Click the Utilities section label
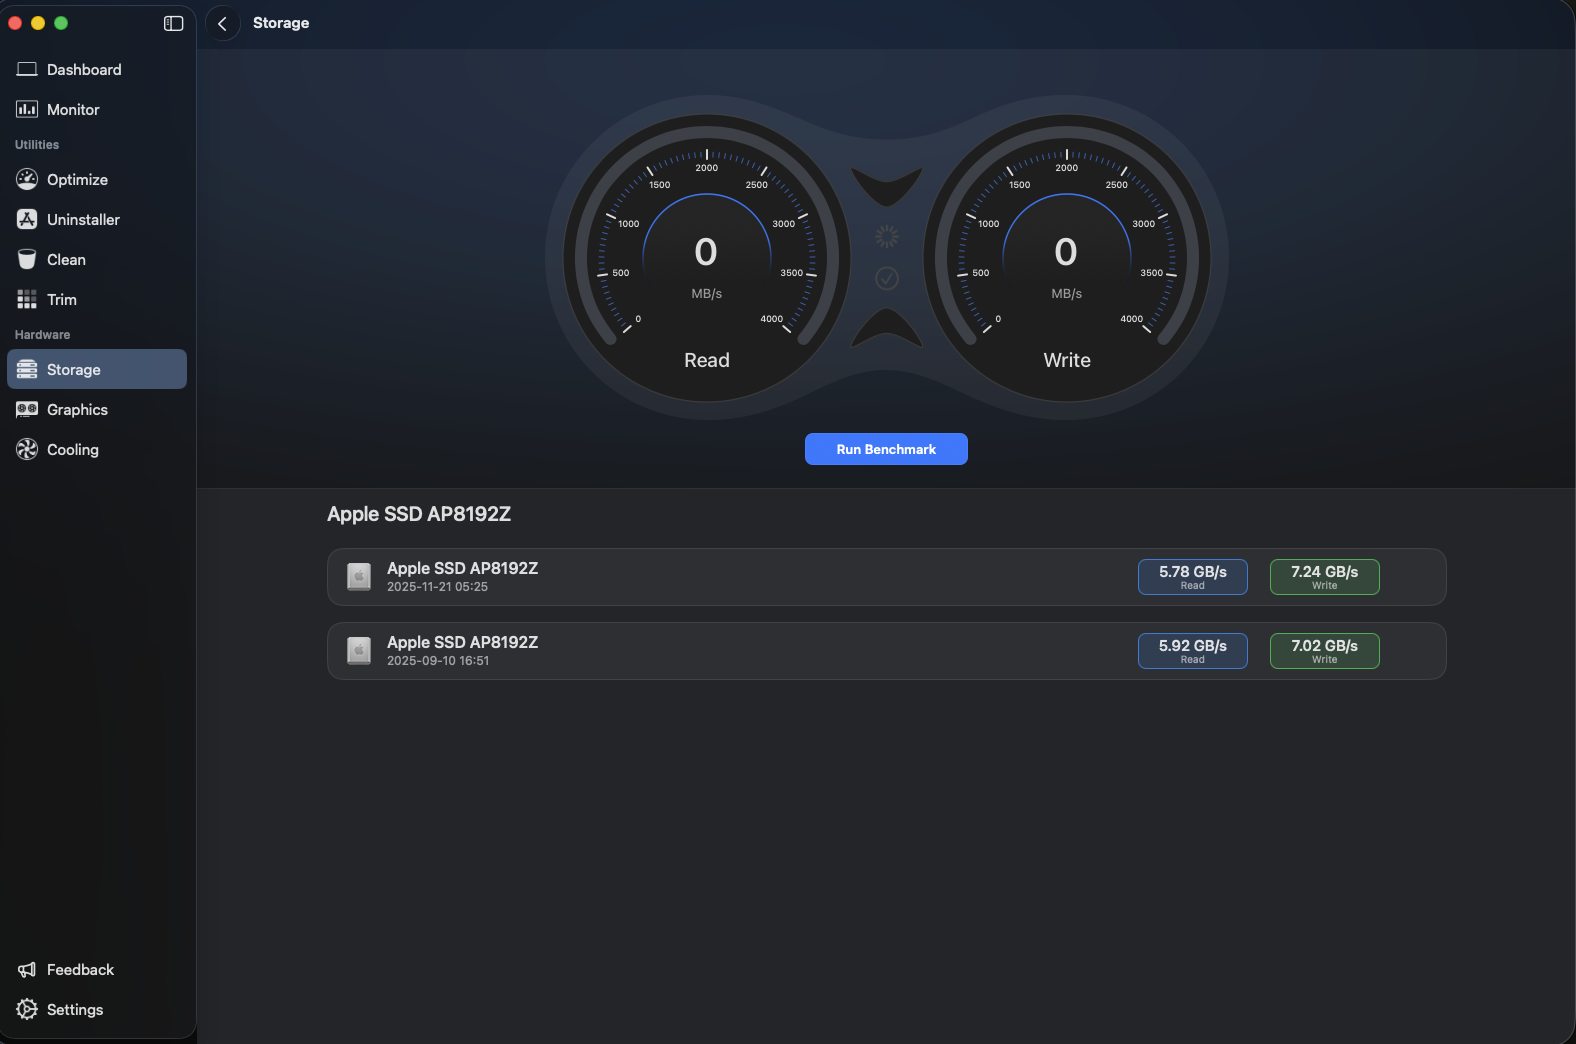The height and width of the screenshot is (1044, 1576). click(x=37, y=145)
